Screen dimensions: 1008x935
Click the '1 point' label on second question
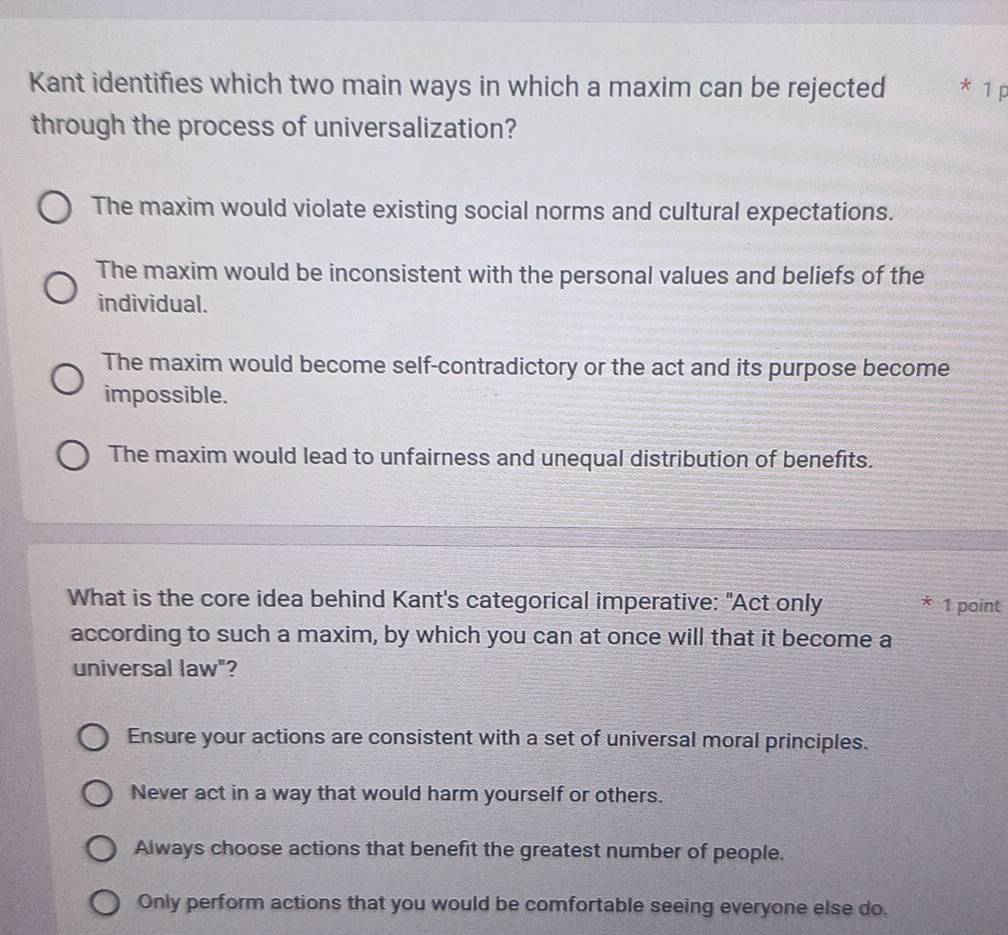pyautogui.click(x=971, y=605)
